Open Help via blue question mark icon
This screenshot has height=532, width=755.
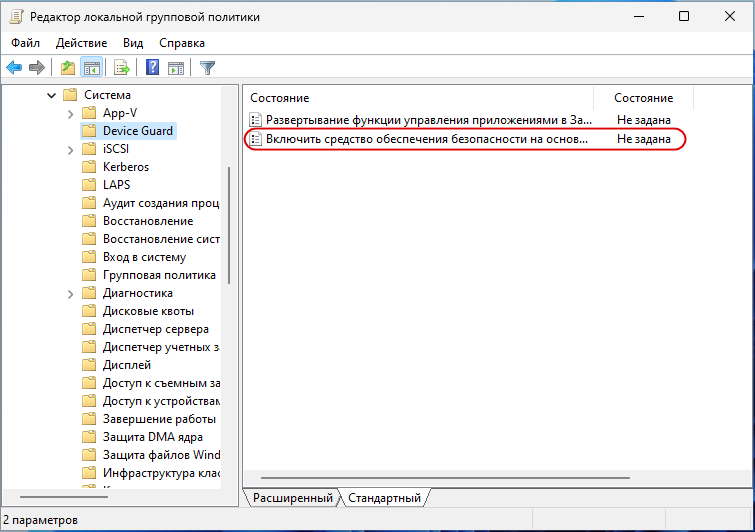pos(152,67)
